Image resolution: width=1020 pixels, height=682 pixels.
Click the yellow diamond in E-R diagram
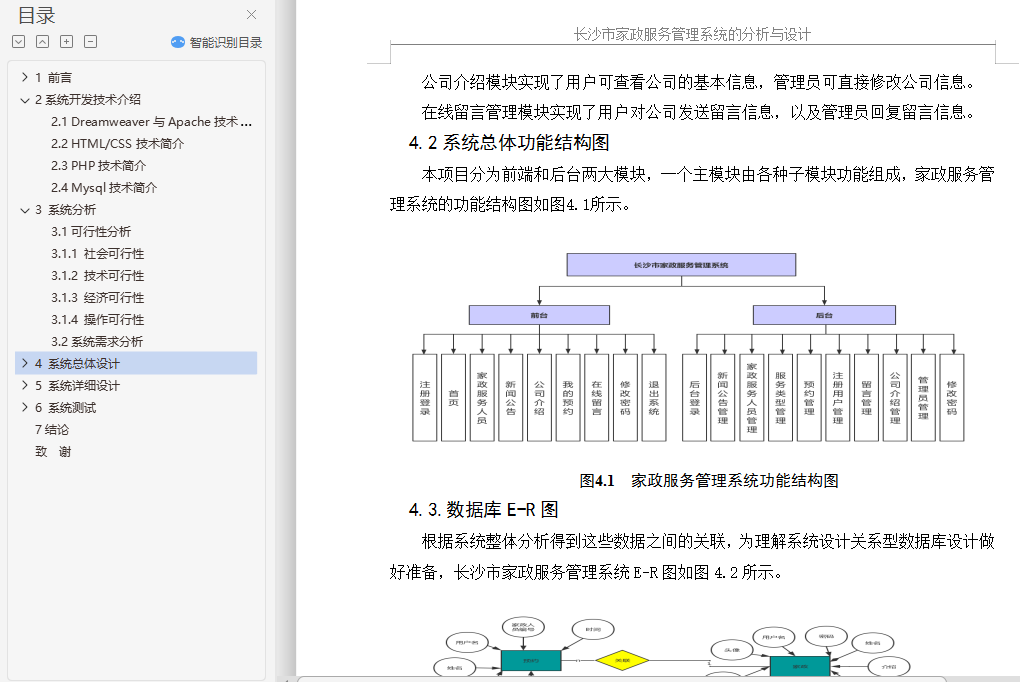(x=622, y=661)
